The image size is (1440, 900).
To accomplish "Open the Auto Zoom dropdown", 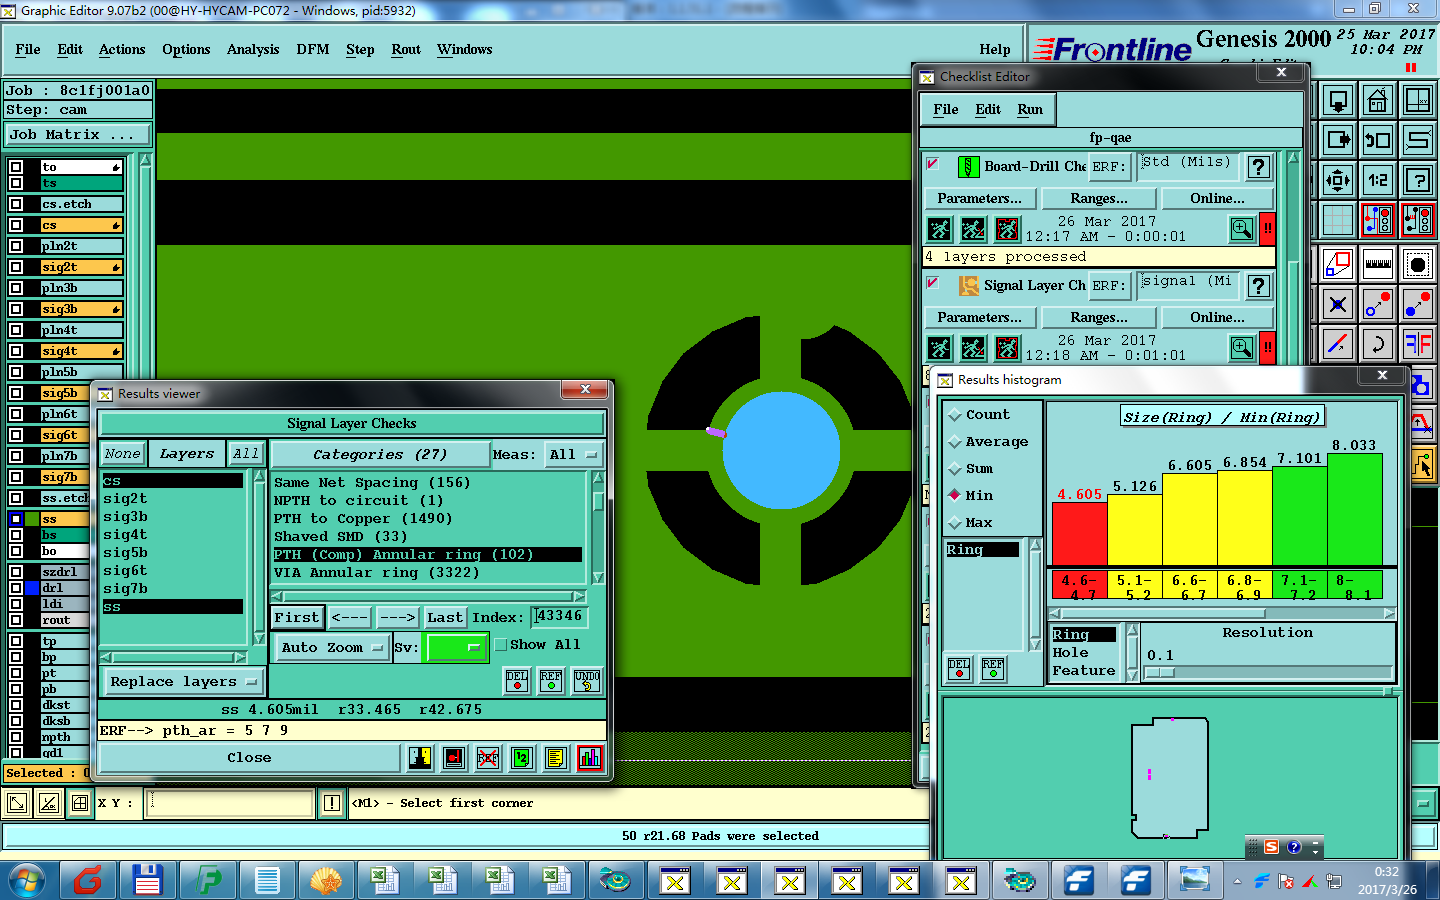I will (332, 648).
